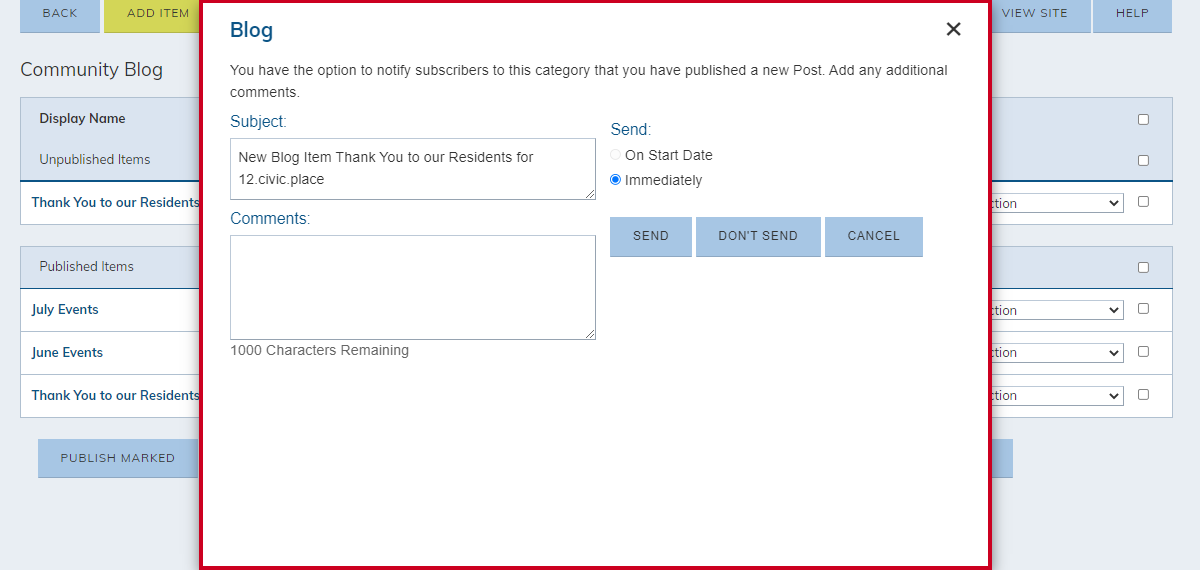Close the Blog dialog with the X
Viewport: 1200px width, 570px height.
pyautogui.click(x=953, y=29)
